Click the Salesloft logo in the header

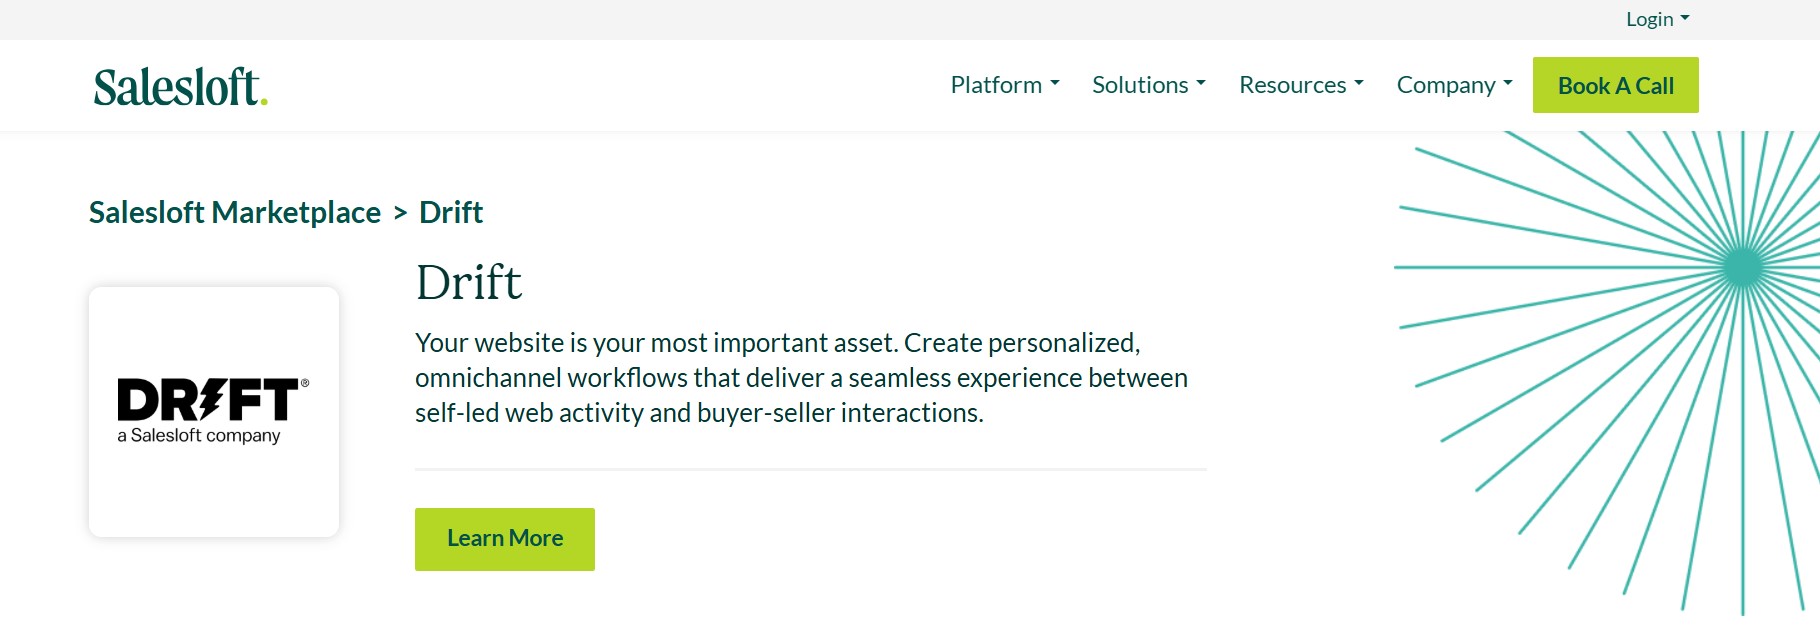180,87
